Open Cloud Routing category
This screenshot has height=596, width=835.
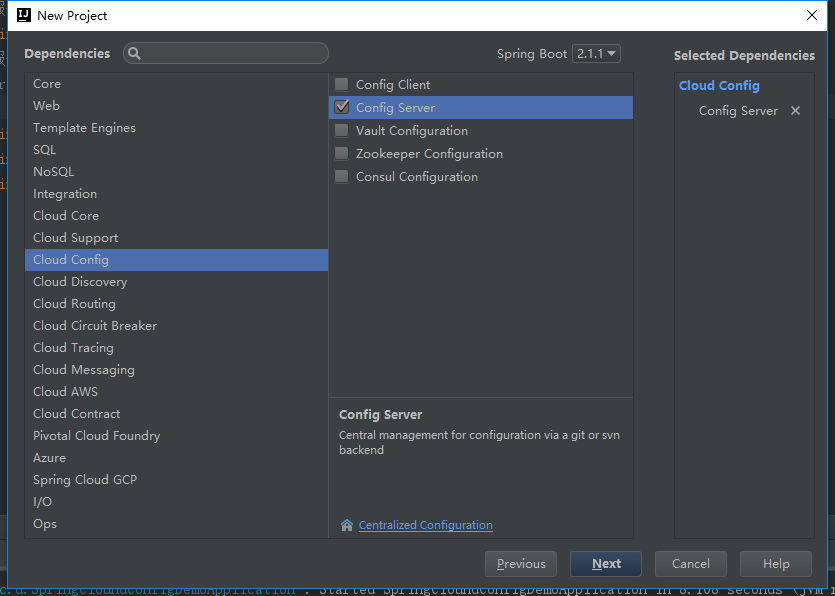[176, 304]
